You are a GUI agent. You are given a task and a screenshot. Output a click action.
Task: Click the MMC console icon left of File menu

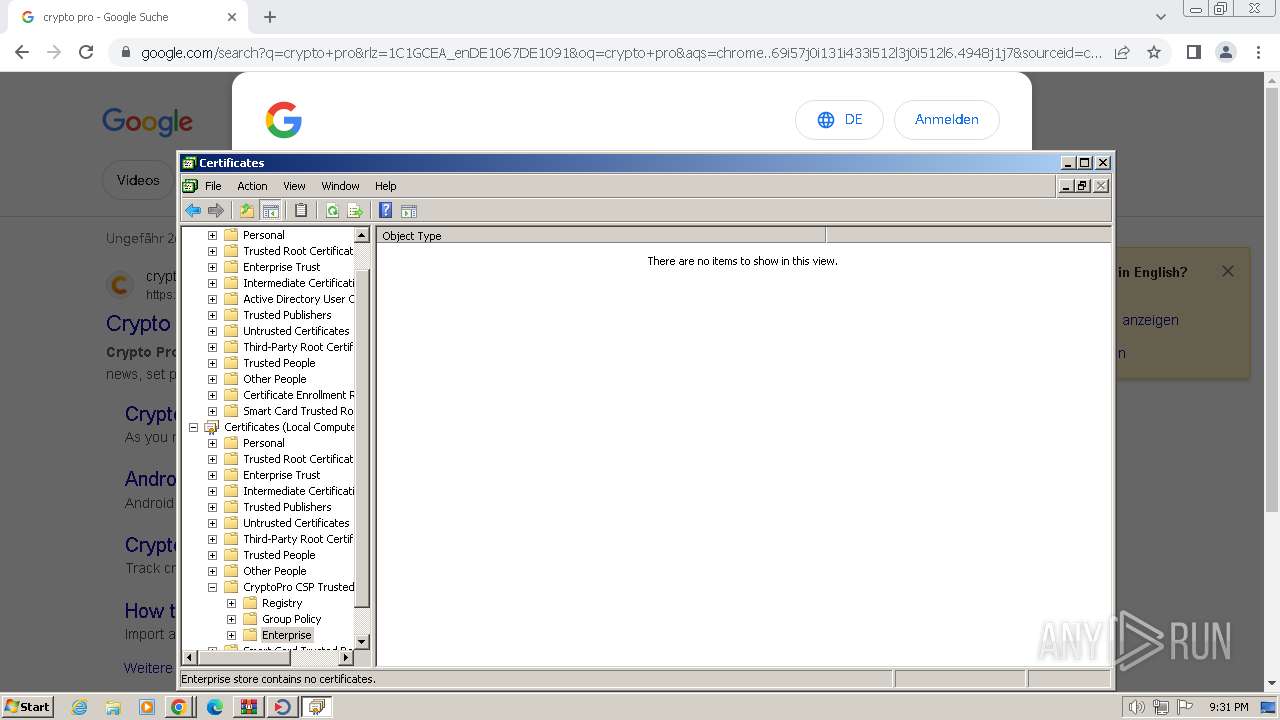[190, 185]
